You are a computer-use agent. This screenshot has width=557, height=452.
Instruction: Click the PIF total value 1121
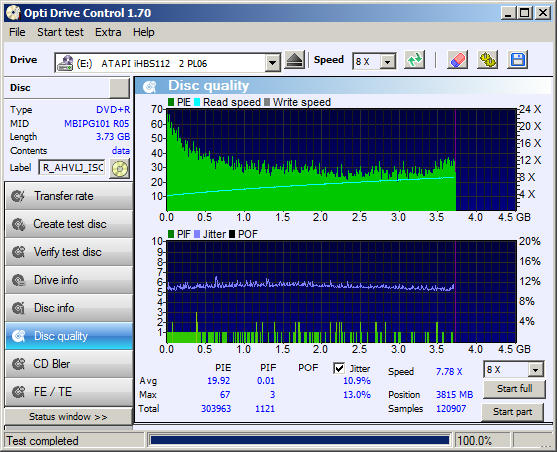(x=265, y=409)
